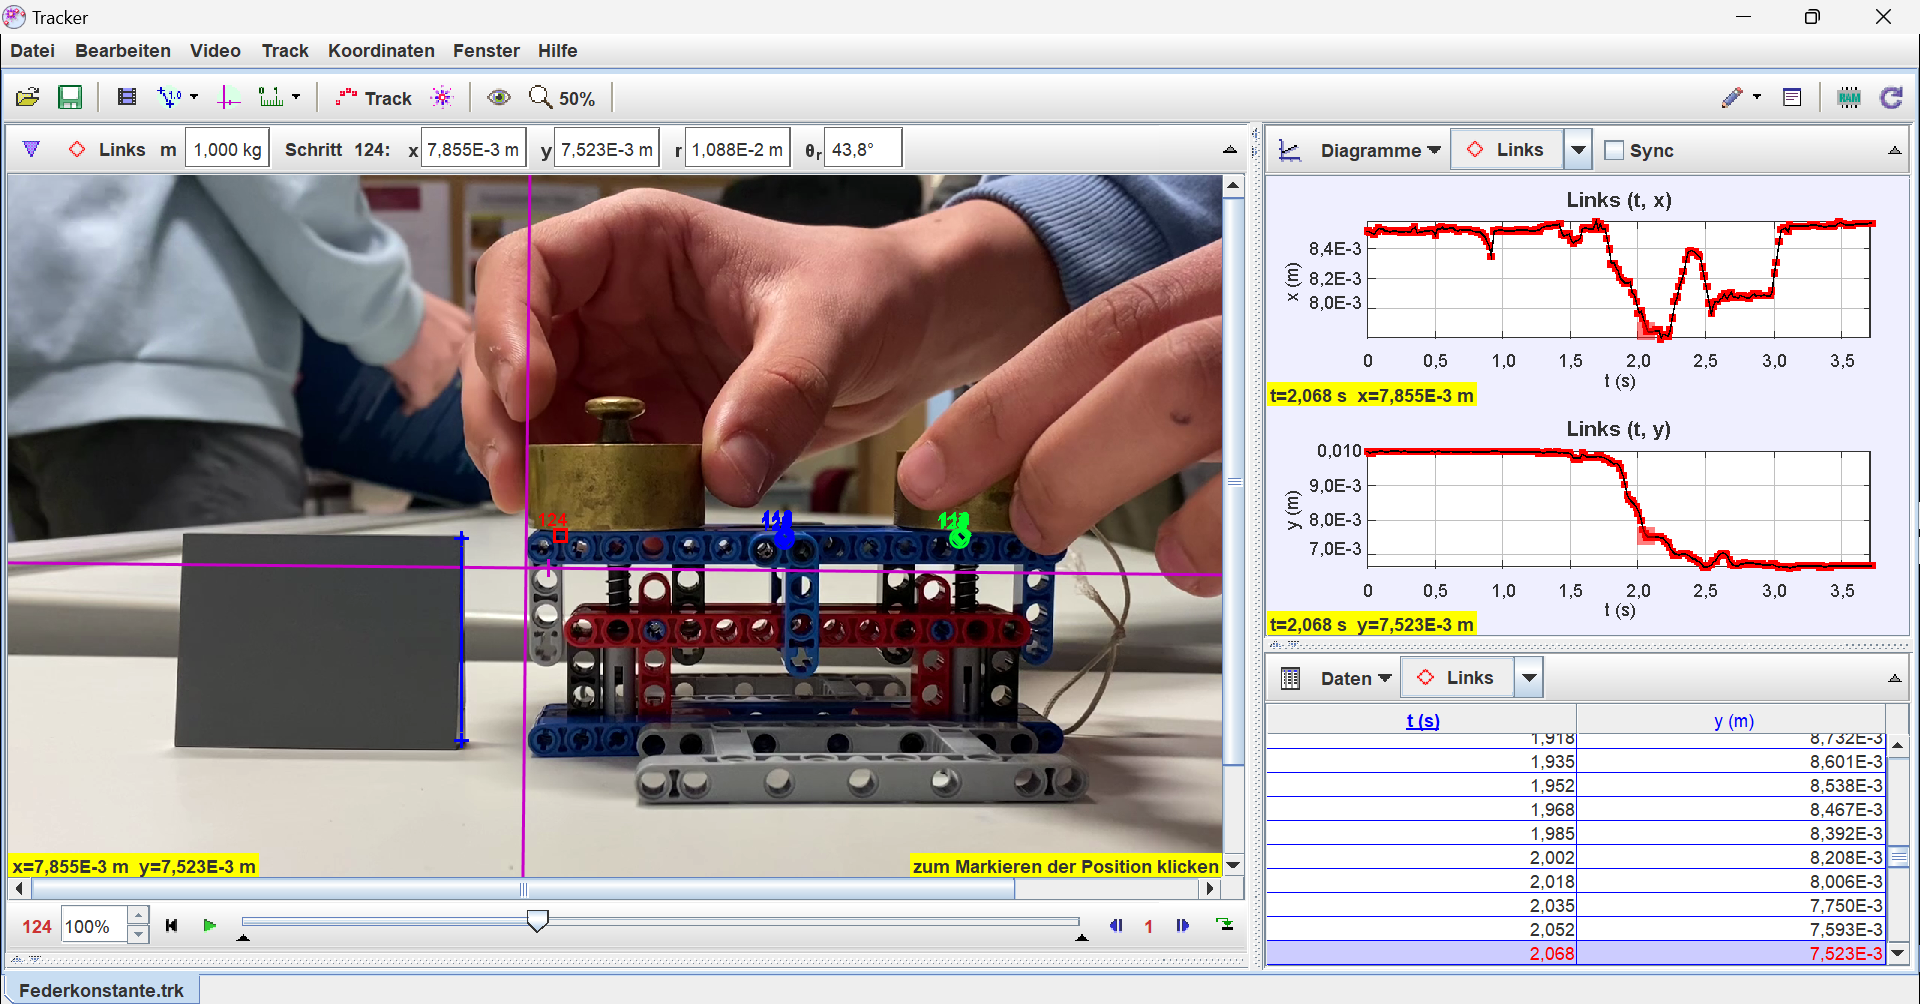Toggle the loop playback button

point(1224,925)
